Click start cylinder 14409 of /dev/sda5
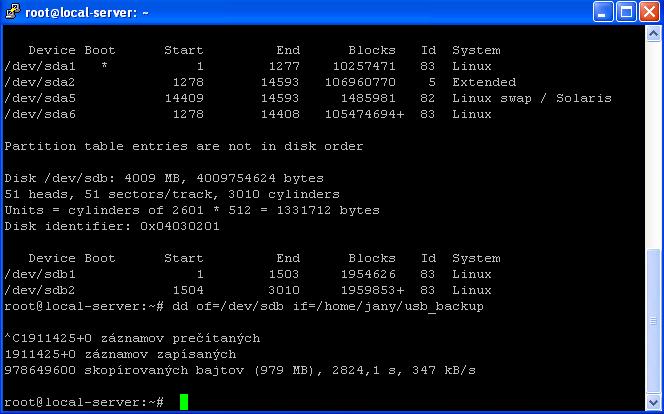664x414 pixels. pyautogui.click(x=184, y=98)
